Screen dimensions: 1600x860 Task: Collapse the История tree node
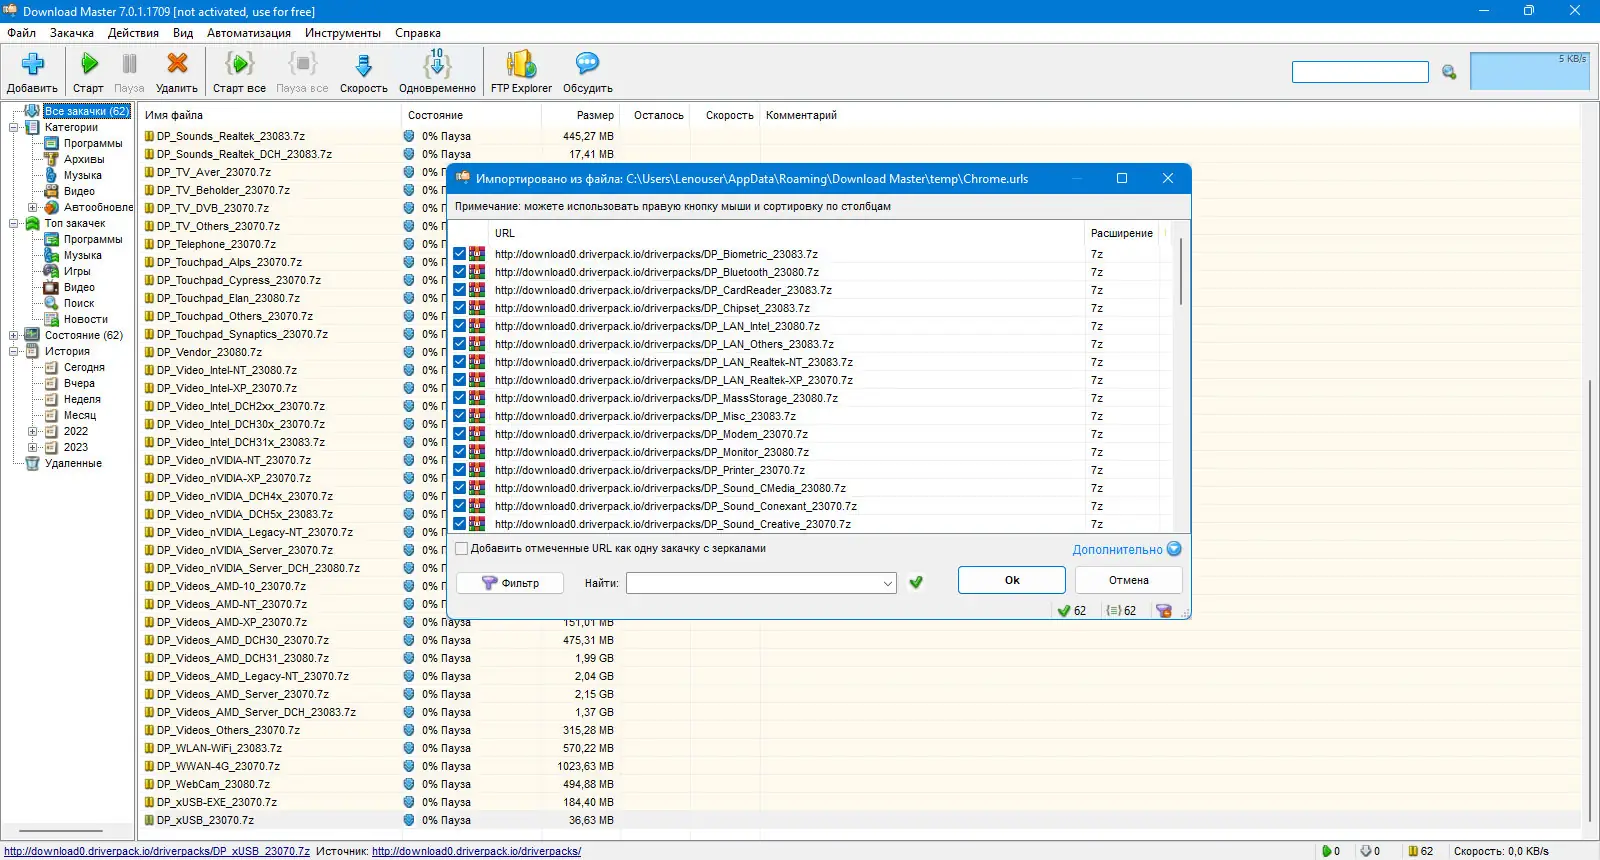point(14,351)
